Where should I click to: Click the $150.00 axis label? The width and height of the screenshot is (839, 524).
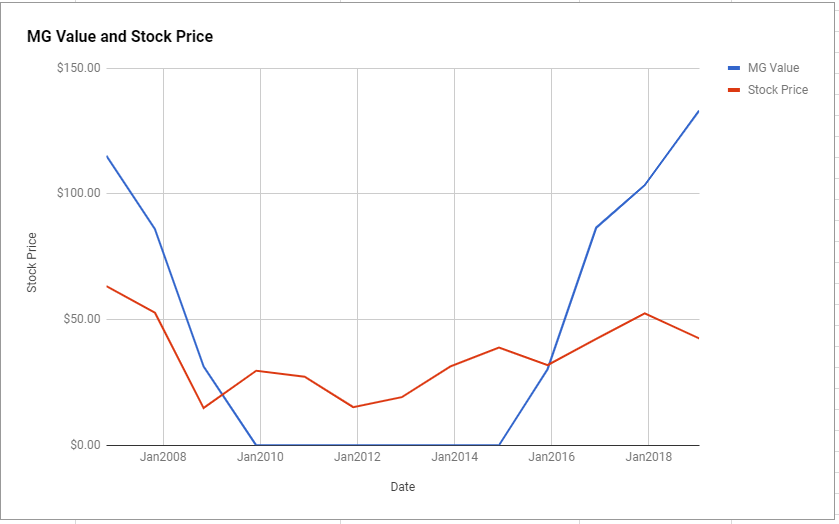(79, 68)
